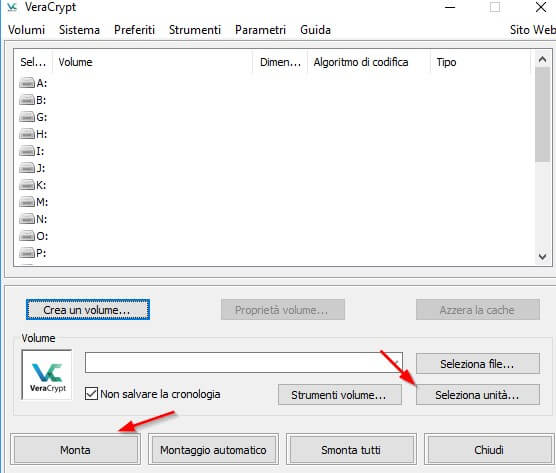This screenshot has width=556, height=473.
Task: Click the Sel... column header
Action: [x=33, y=62]
